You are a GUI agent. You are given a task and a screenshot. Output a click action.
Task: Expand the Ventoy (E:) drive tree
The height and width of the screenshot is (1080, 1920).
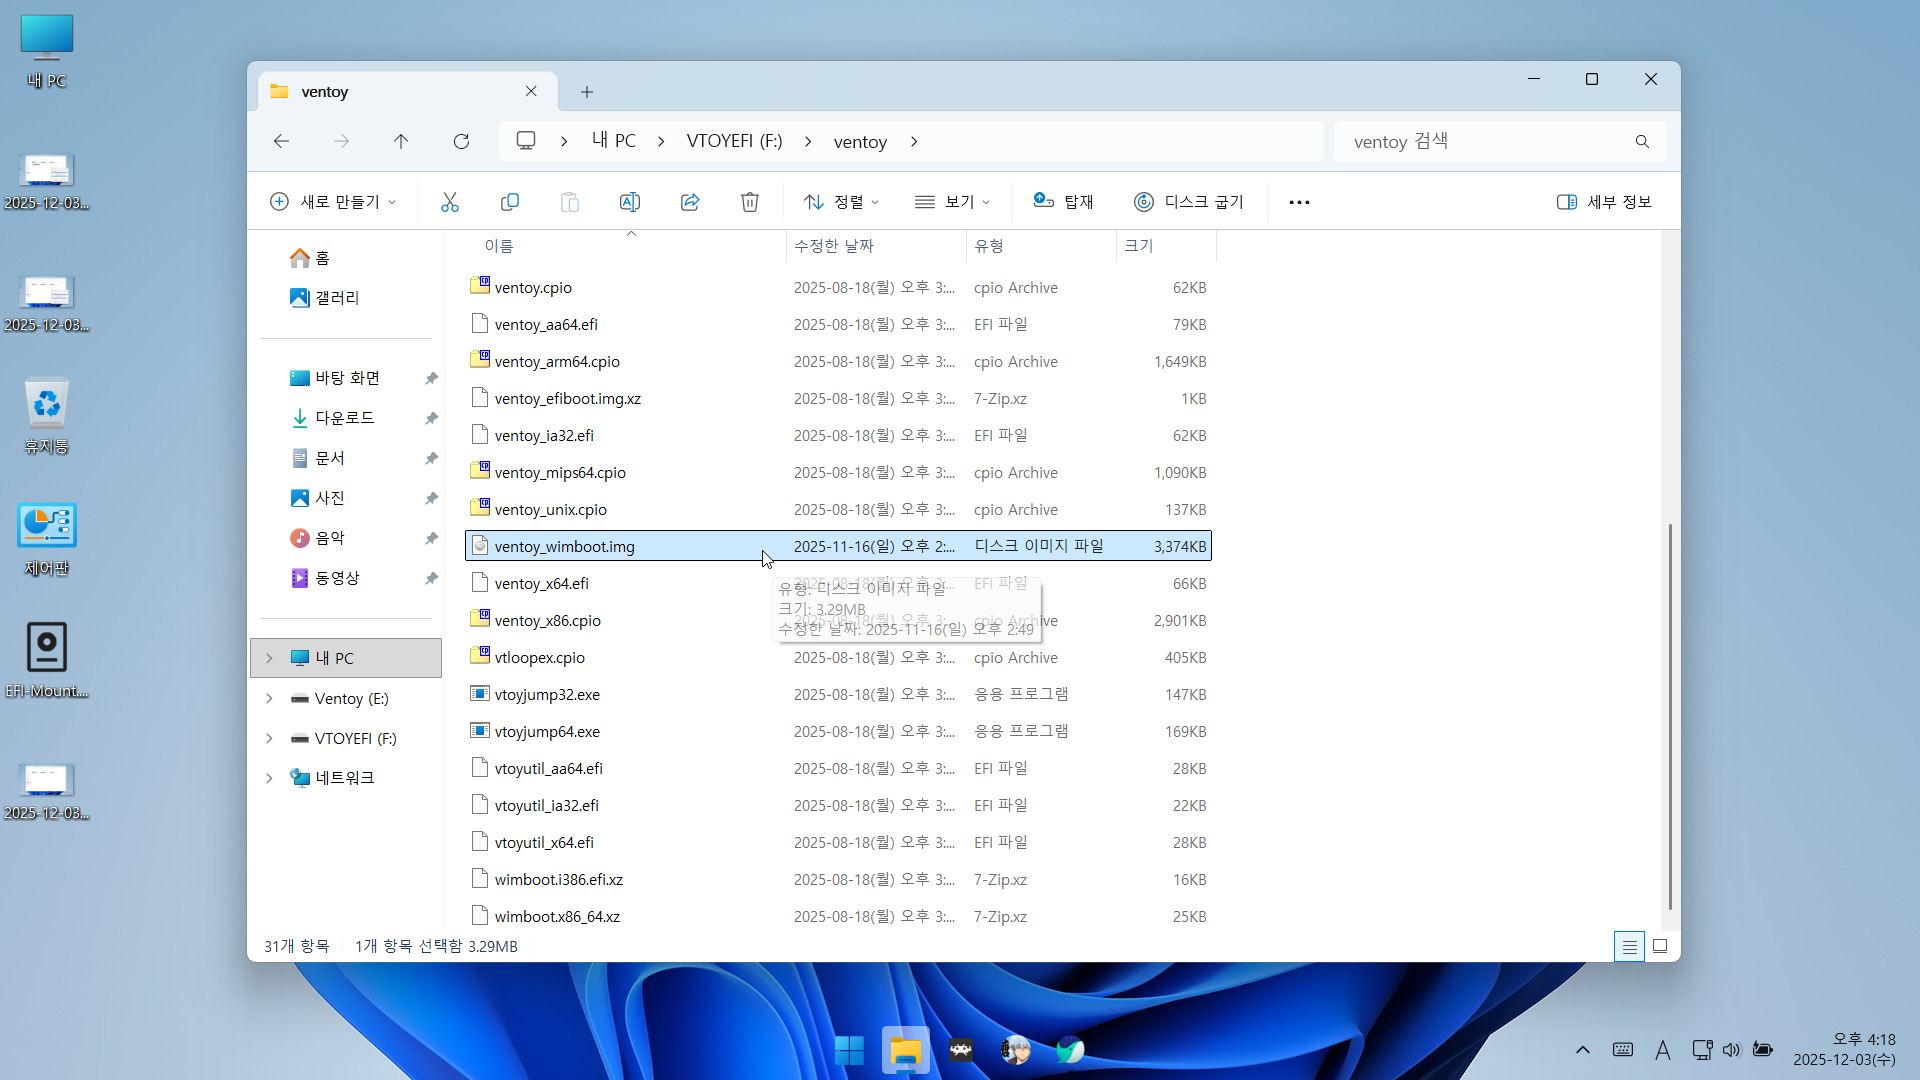click(x=269, y=698)
